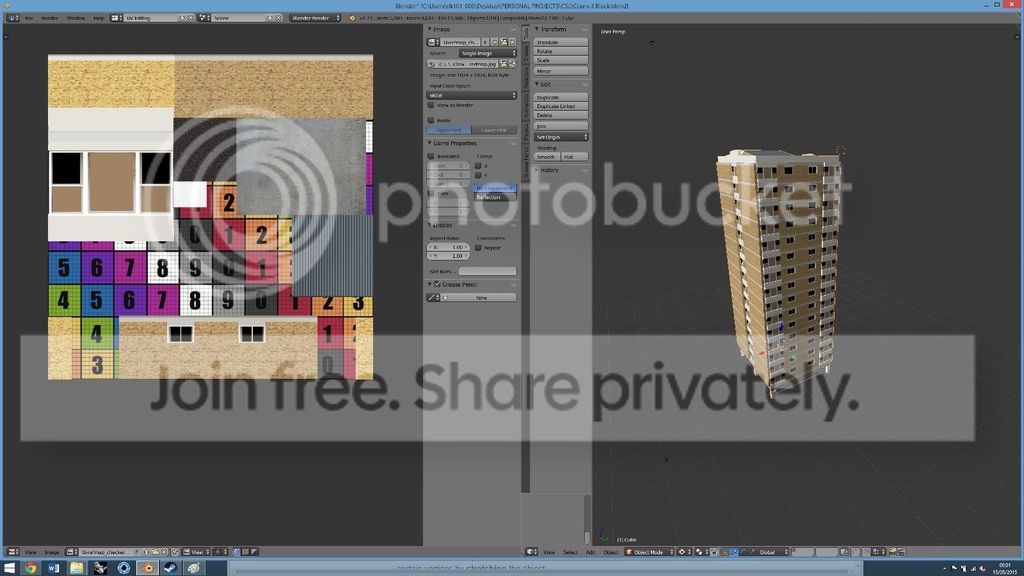This screenshot has width=1024, height=576.
Task: Open the Set Origin dropdown
Action: [x=561, y=137]
